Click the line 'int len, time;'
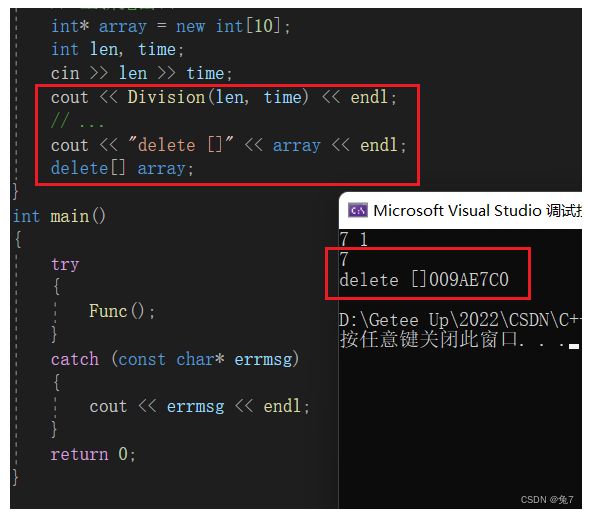This screenshot has width=590, height=515. (117, 49)
